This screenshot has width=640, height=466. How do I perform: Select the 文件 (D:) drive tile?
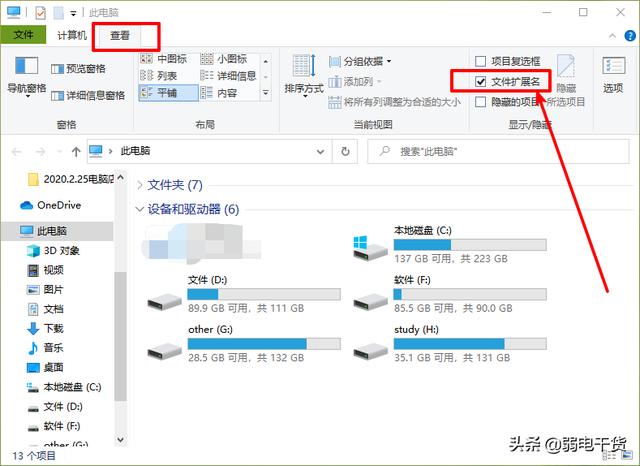point(244,295)
